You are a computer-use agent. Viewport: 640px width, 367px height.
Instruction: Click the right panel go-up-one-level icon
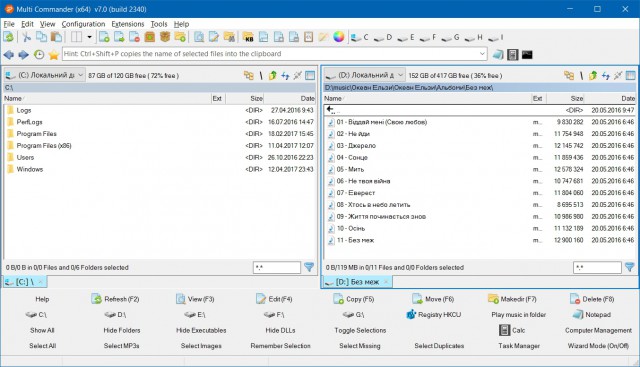(x=593, y=76)
